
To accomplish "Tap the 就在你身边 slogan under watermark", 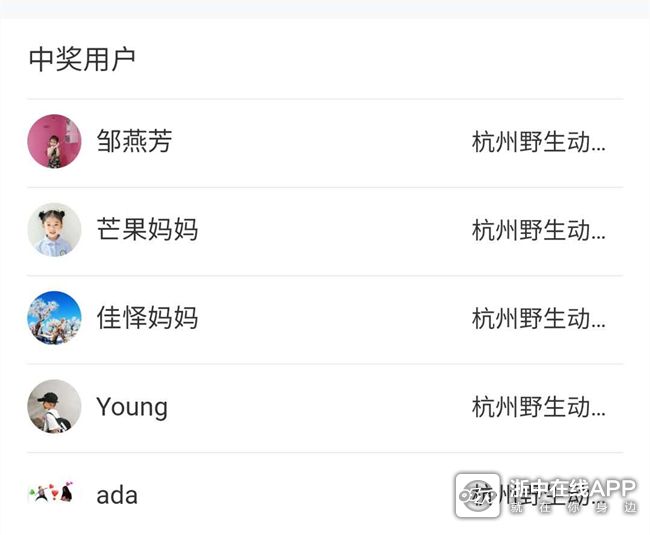I will [573, 508].
